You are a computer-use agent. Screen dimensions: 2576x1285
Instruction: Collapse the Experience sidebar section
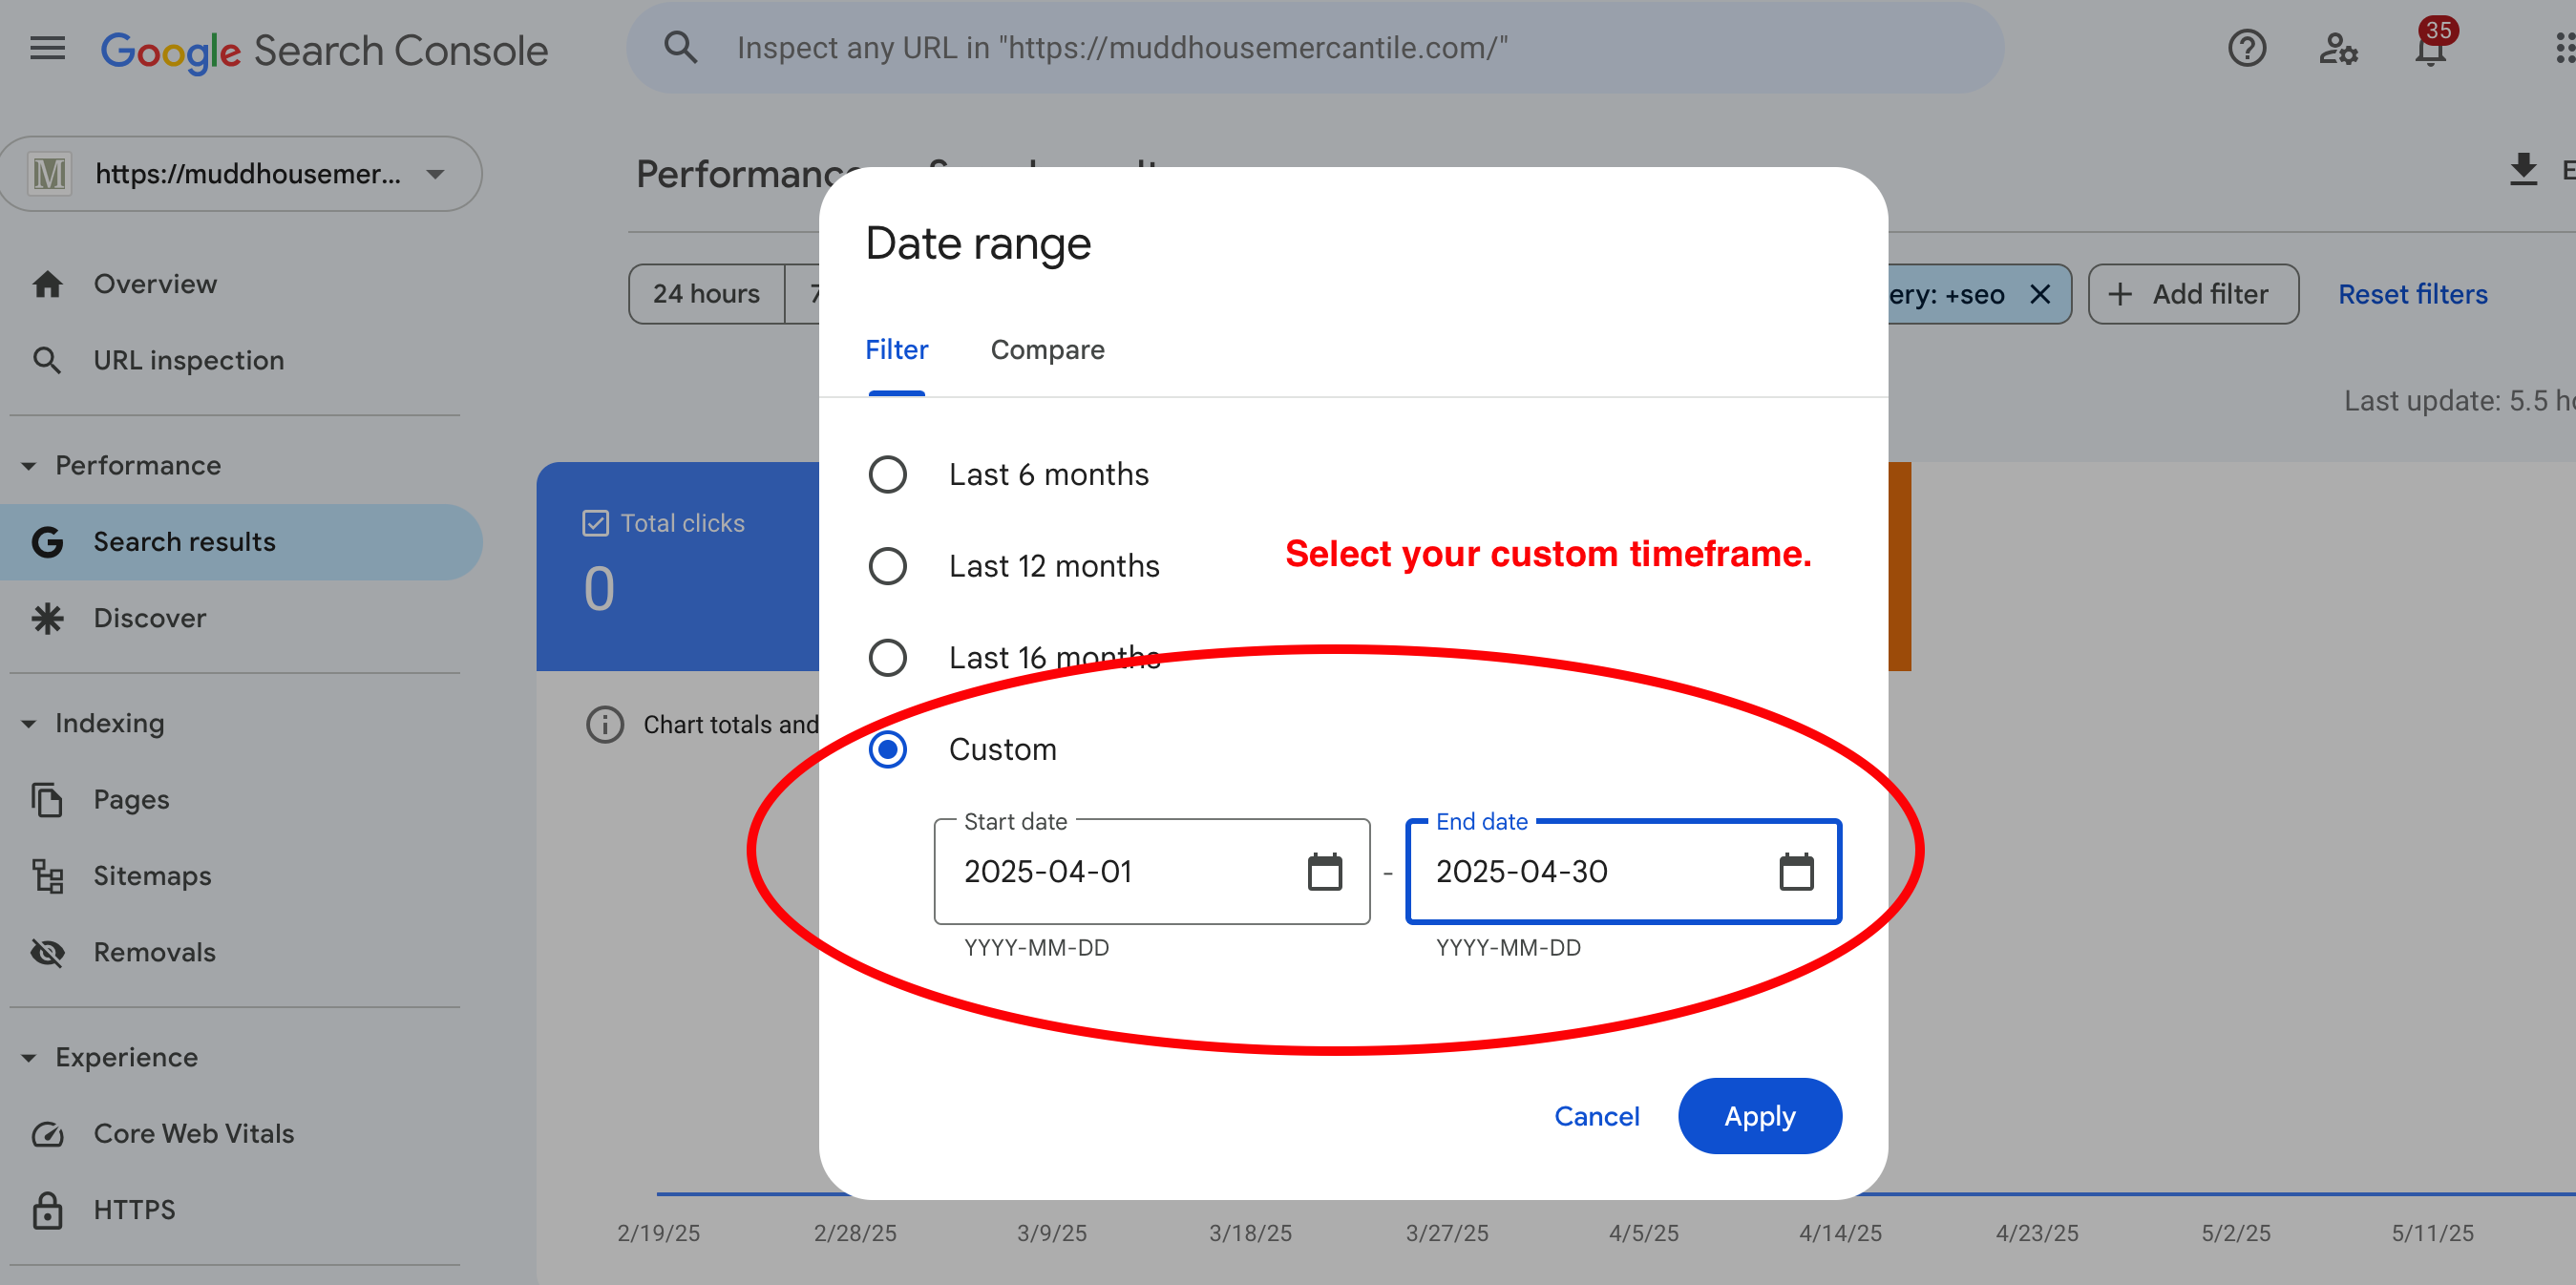click(29, 1057)
